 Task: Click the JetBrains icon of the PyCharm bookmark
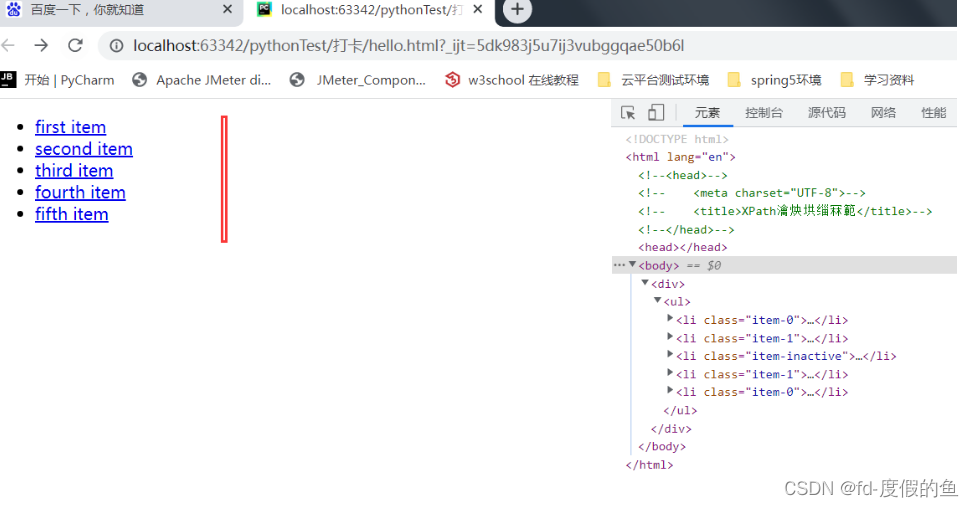click(x=8, y=79)
